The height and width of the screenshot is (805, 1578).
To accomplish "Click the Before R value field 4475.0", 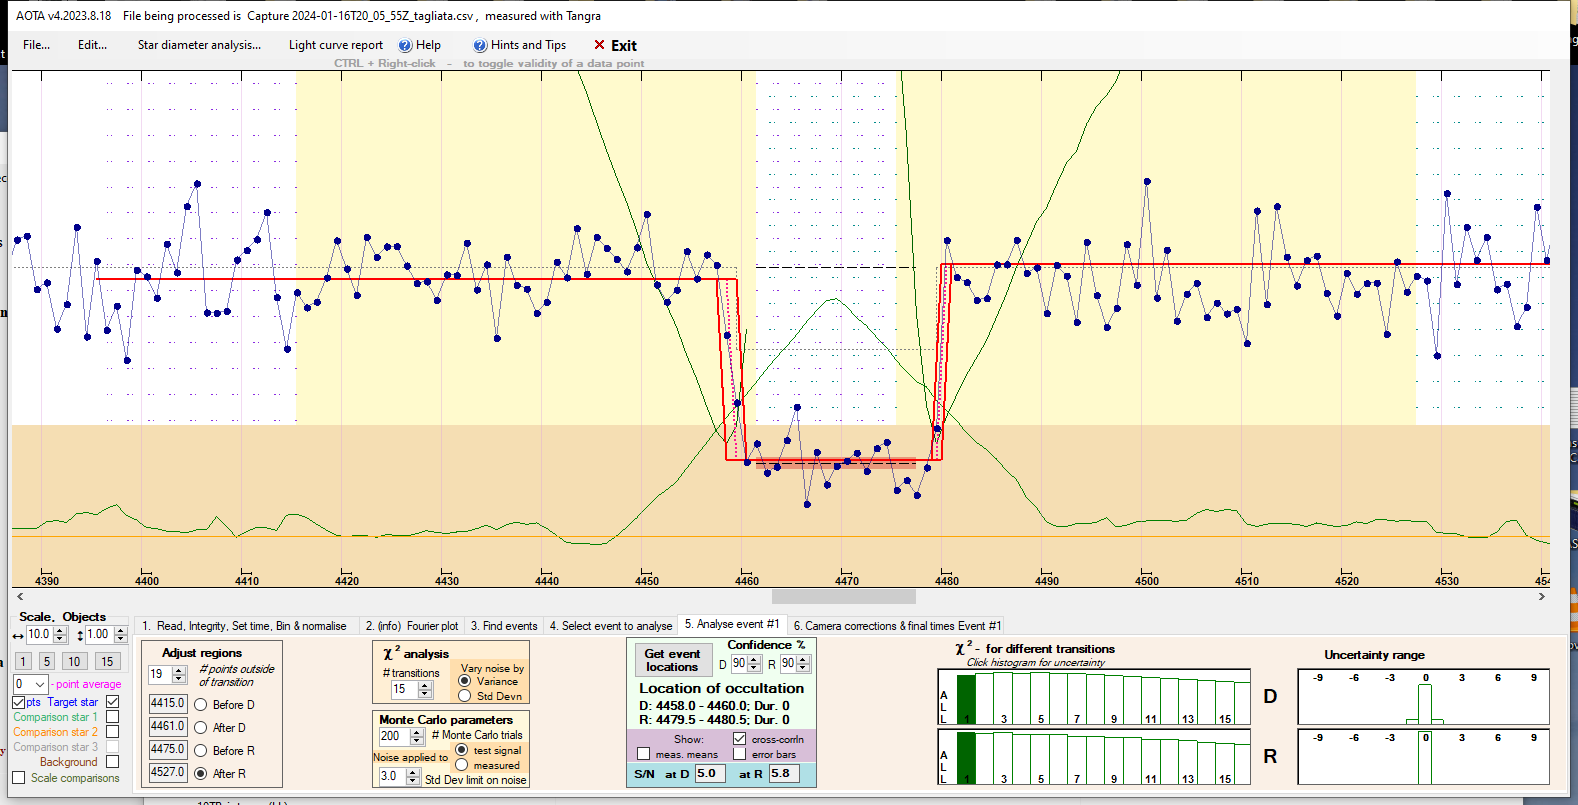I will coord(168,750).
